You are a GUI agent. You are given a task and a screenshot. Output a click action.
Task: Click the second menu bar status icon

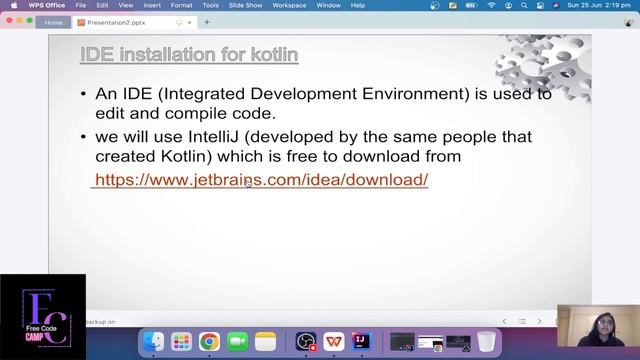click(453, 5)
